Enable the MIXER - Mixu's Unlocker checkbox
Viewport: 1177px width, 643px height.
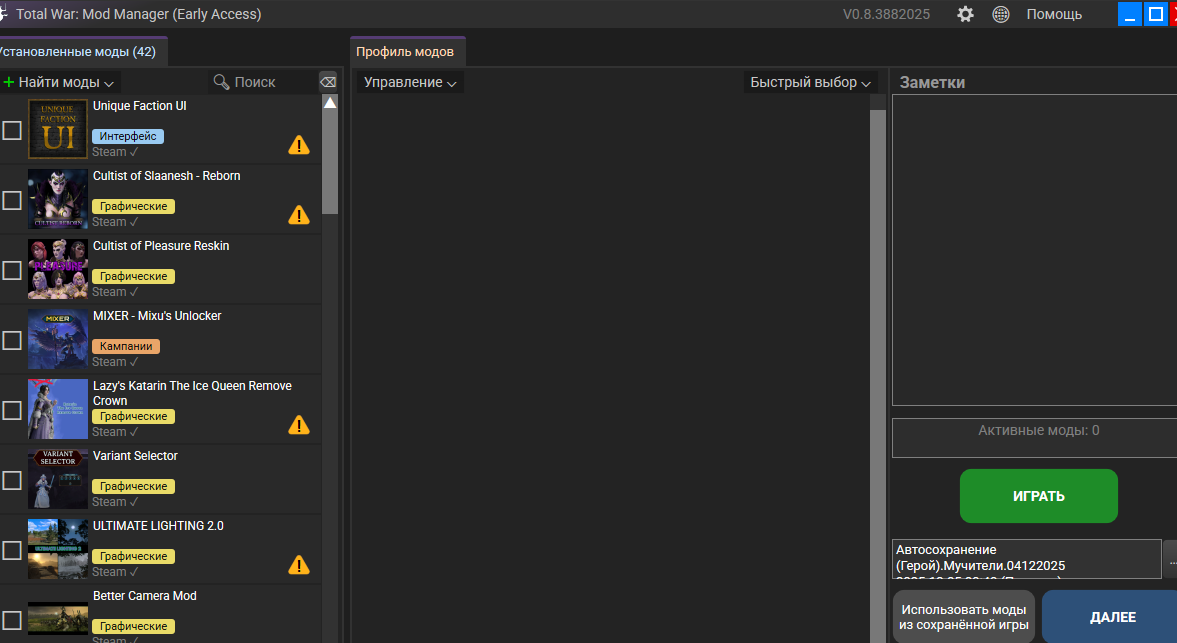click(x=12, y=340)
